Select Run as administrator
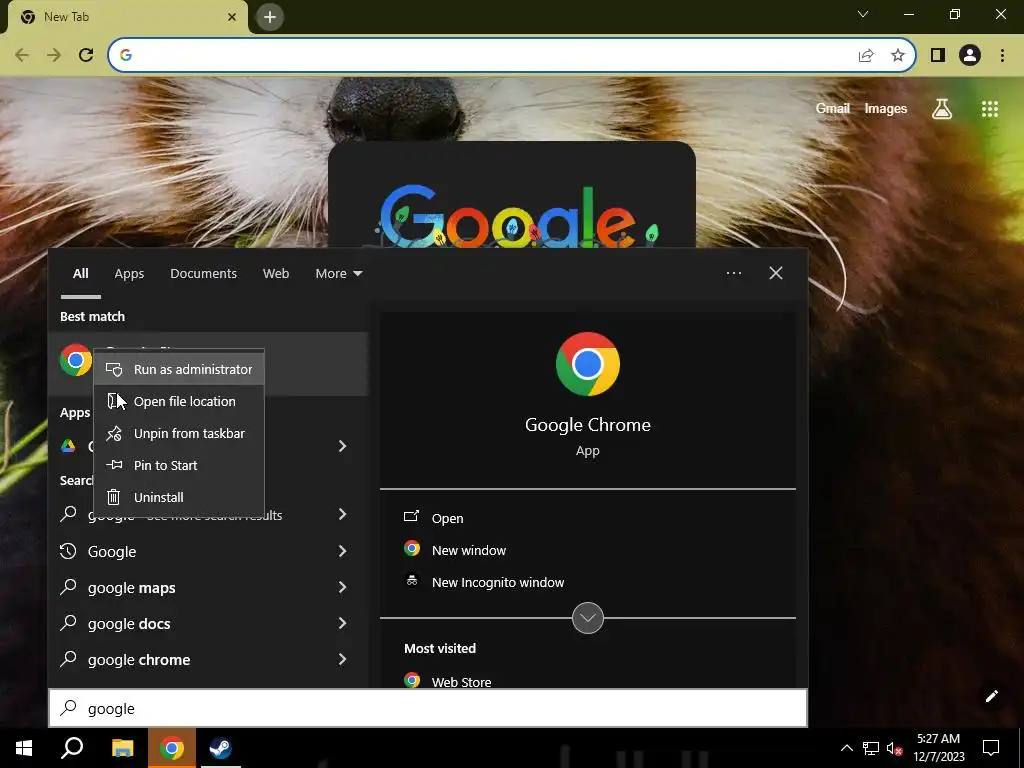The width and height of the screenshot is (1024, 768). [179, 370]
